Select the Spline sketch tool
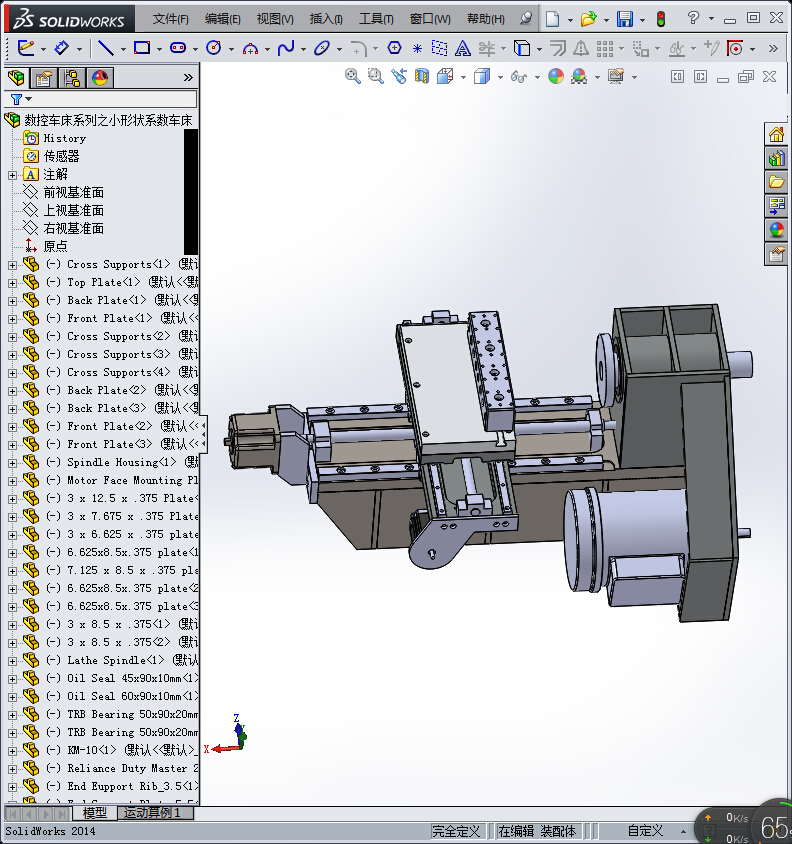Screen dimensions: 792x844 [286, 48]
